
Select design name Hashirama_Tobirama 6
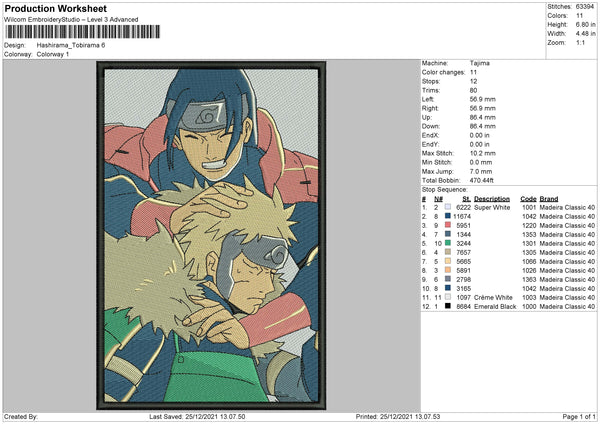point(71,45)
